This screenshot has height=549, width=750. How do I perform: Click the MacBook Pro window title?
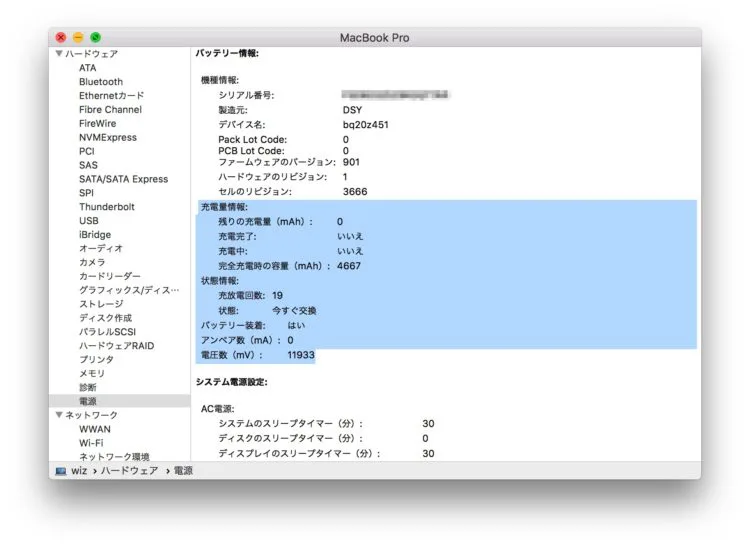pyautogui.click(x=375, y=38)
